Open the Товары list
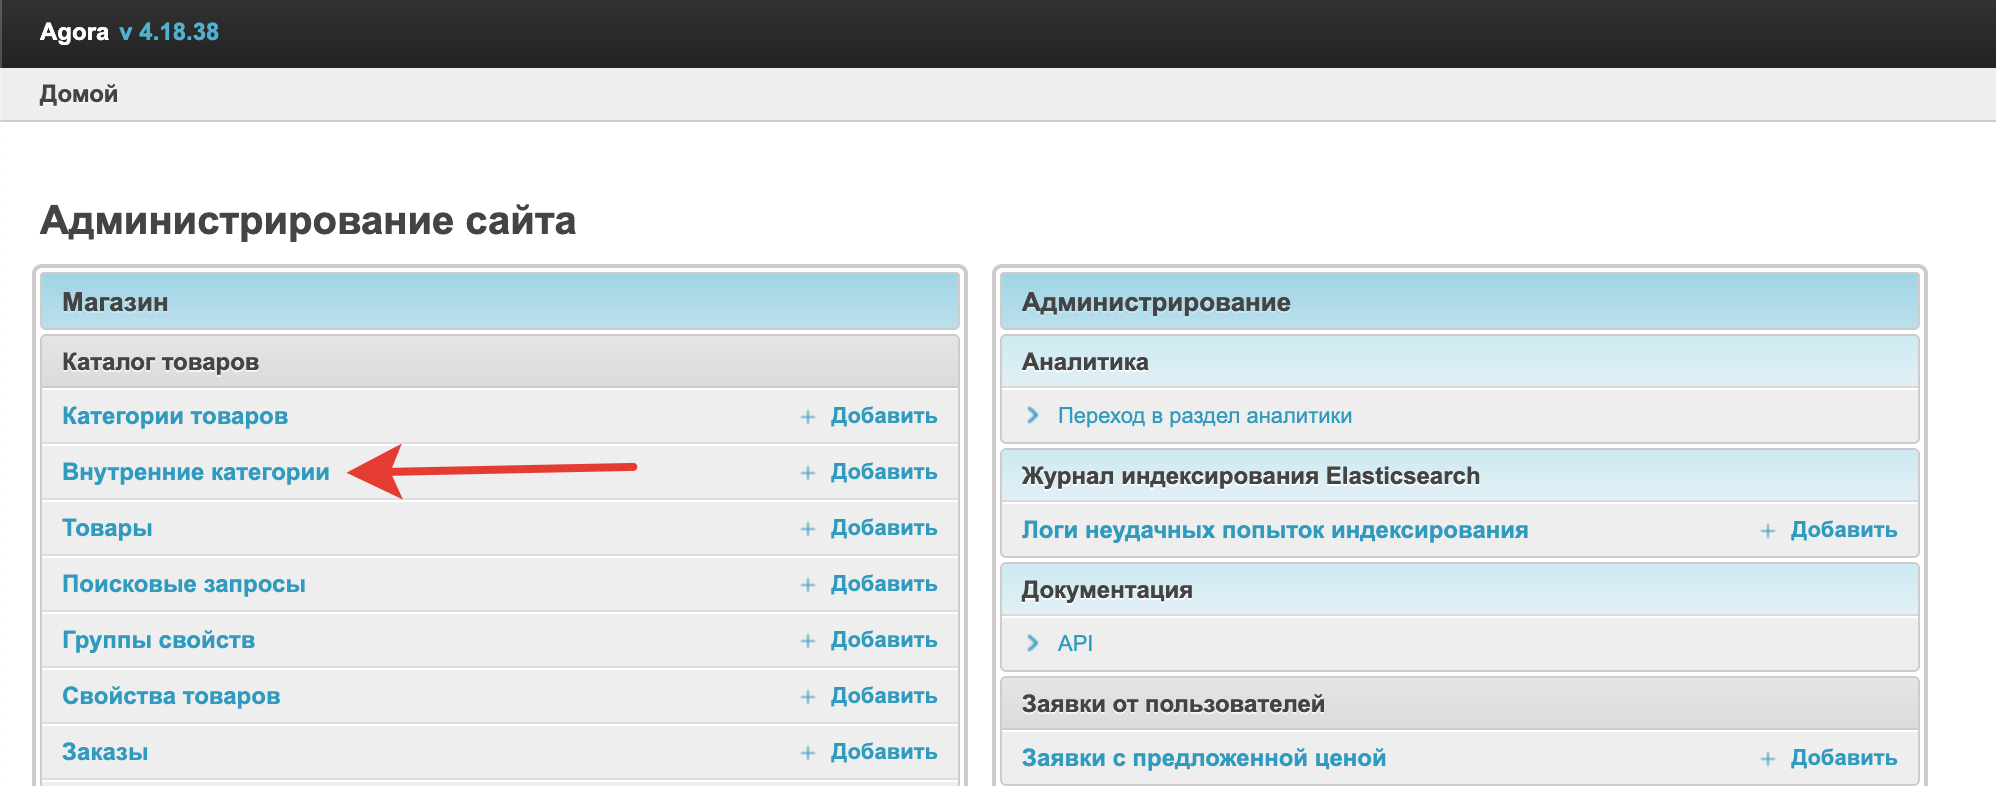This screenshot has height=786, width=1996. 107,528
